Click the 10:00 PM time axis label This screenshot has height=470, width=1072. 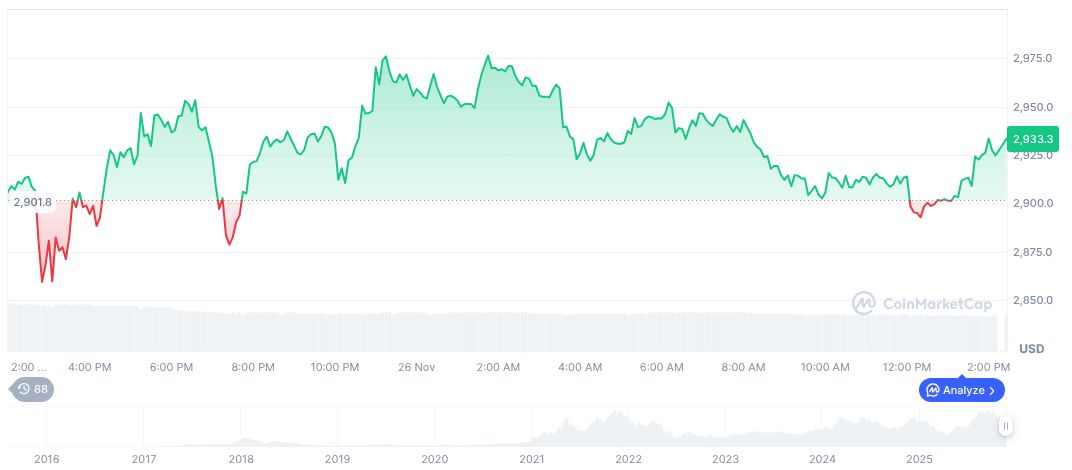(335, 367)
